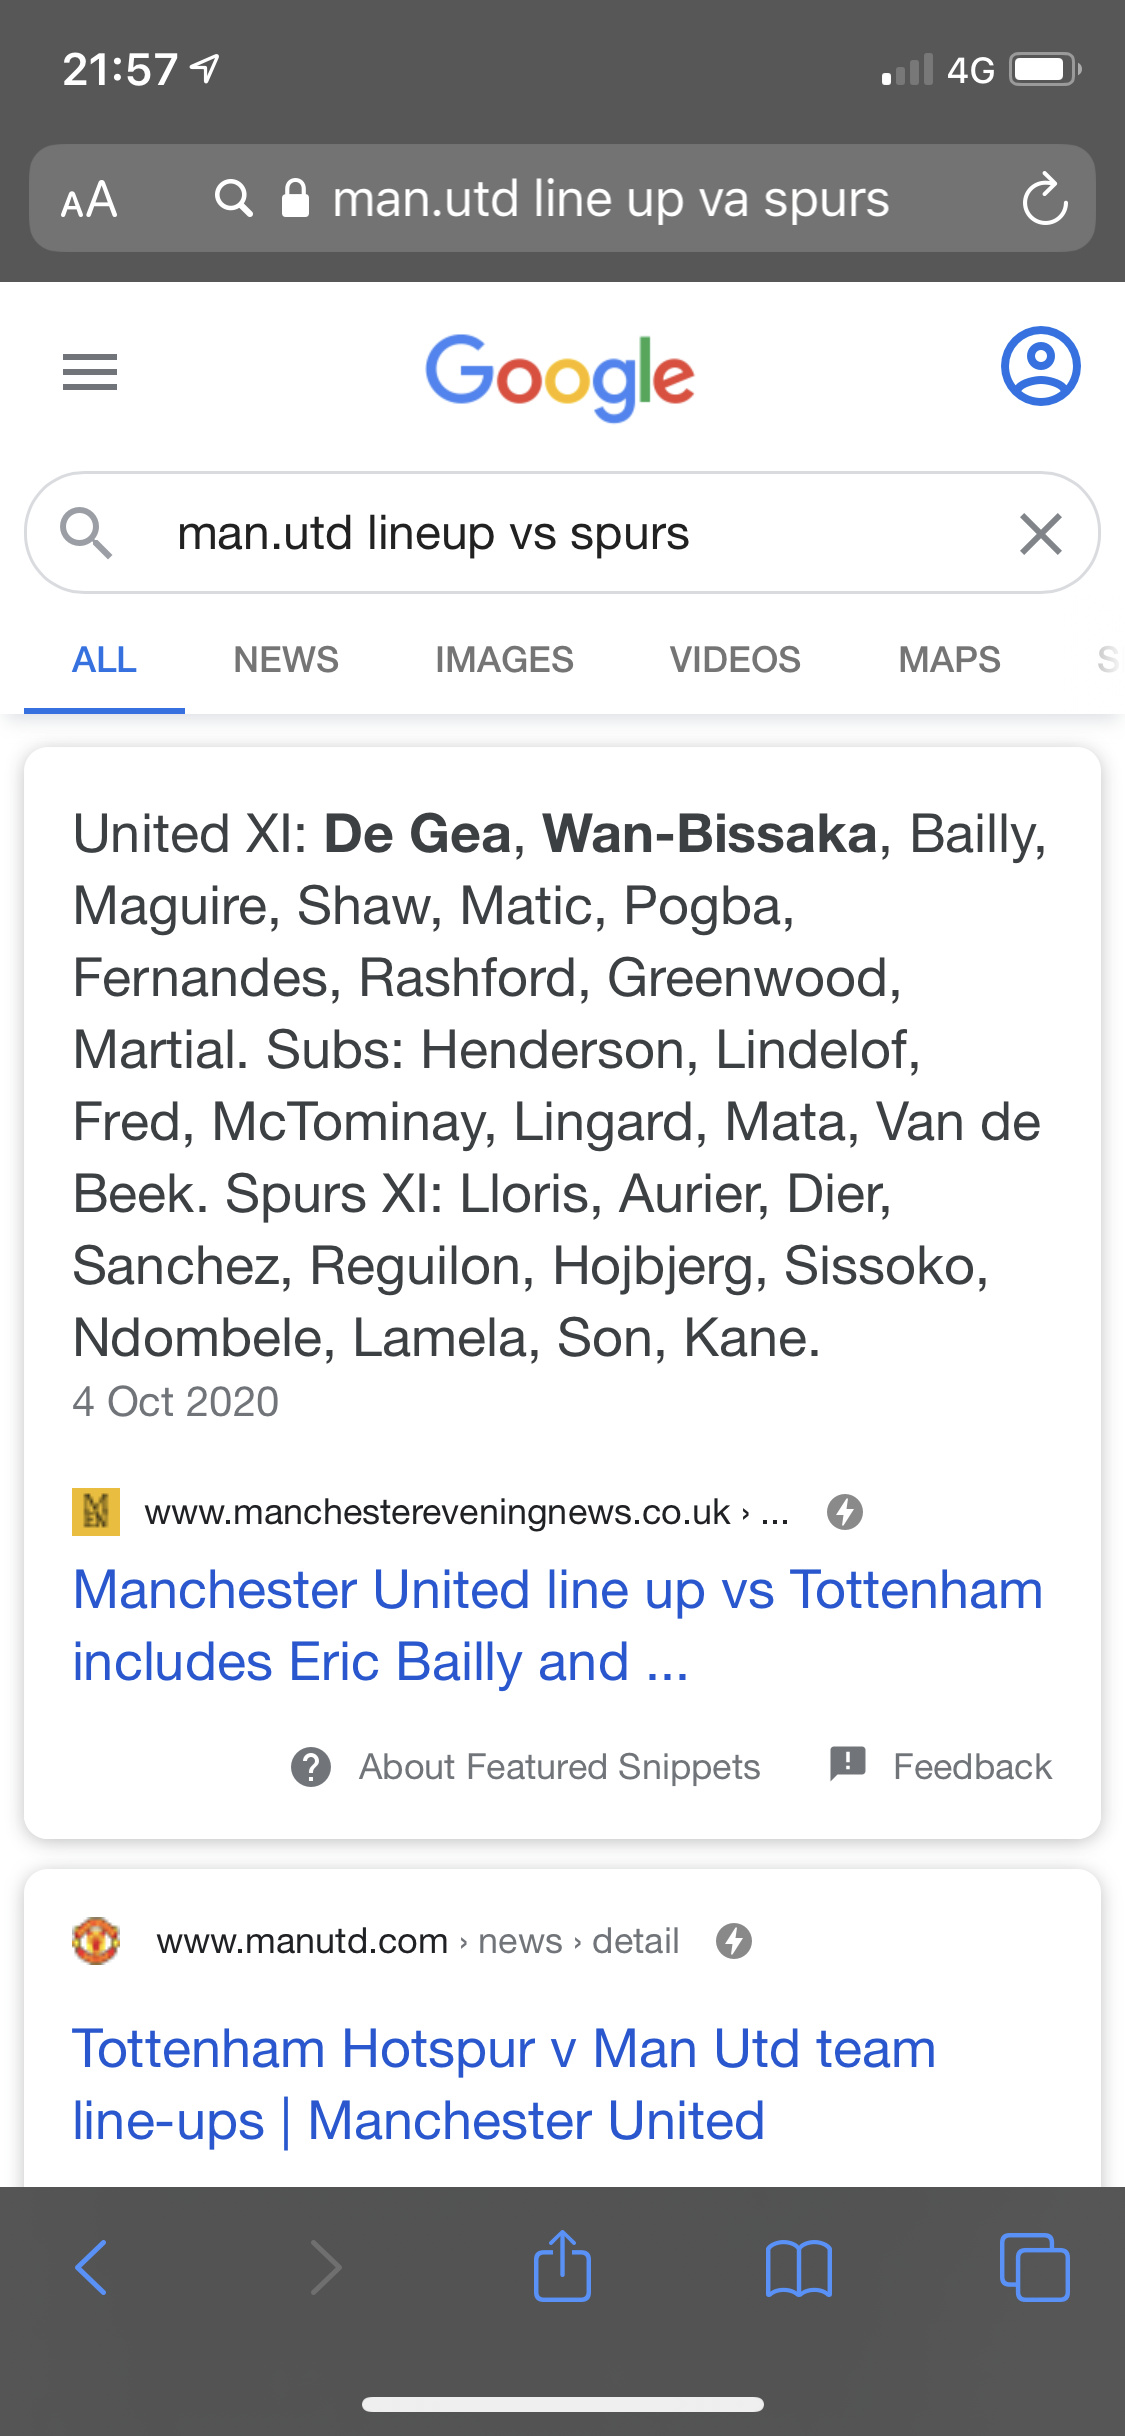Viewport: 1125px width, 2436px height.
Task: Select the VIDEOS tab
Action: point(735,660)
